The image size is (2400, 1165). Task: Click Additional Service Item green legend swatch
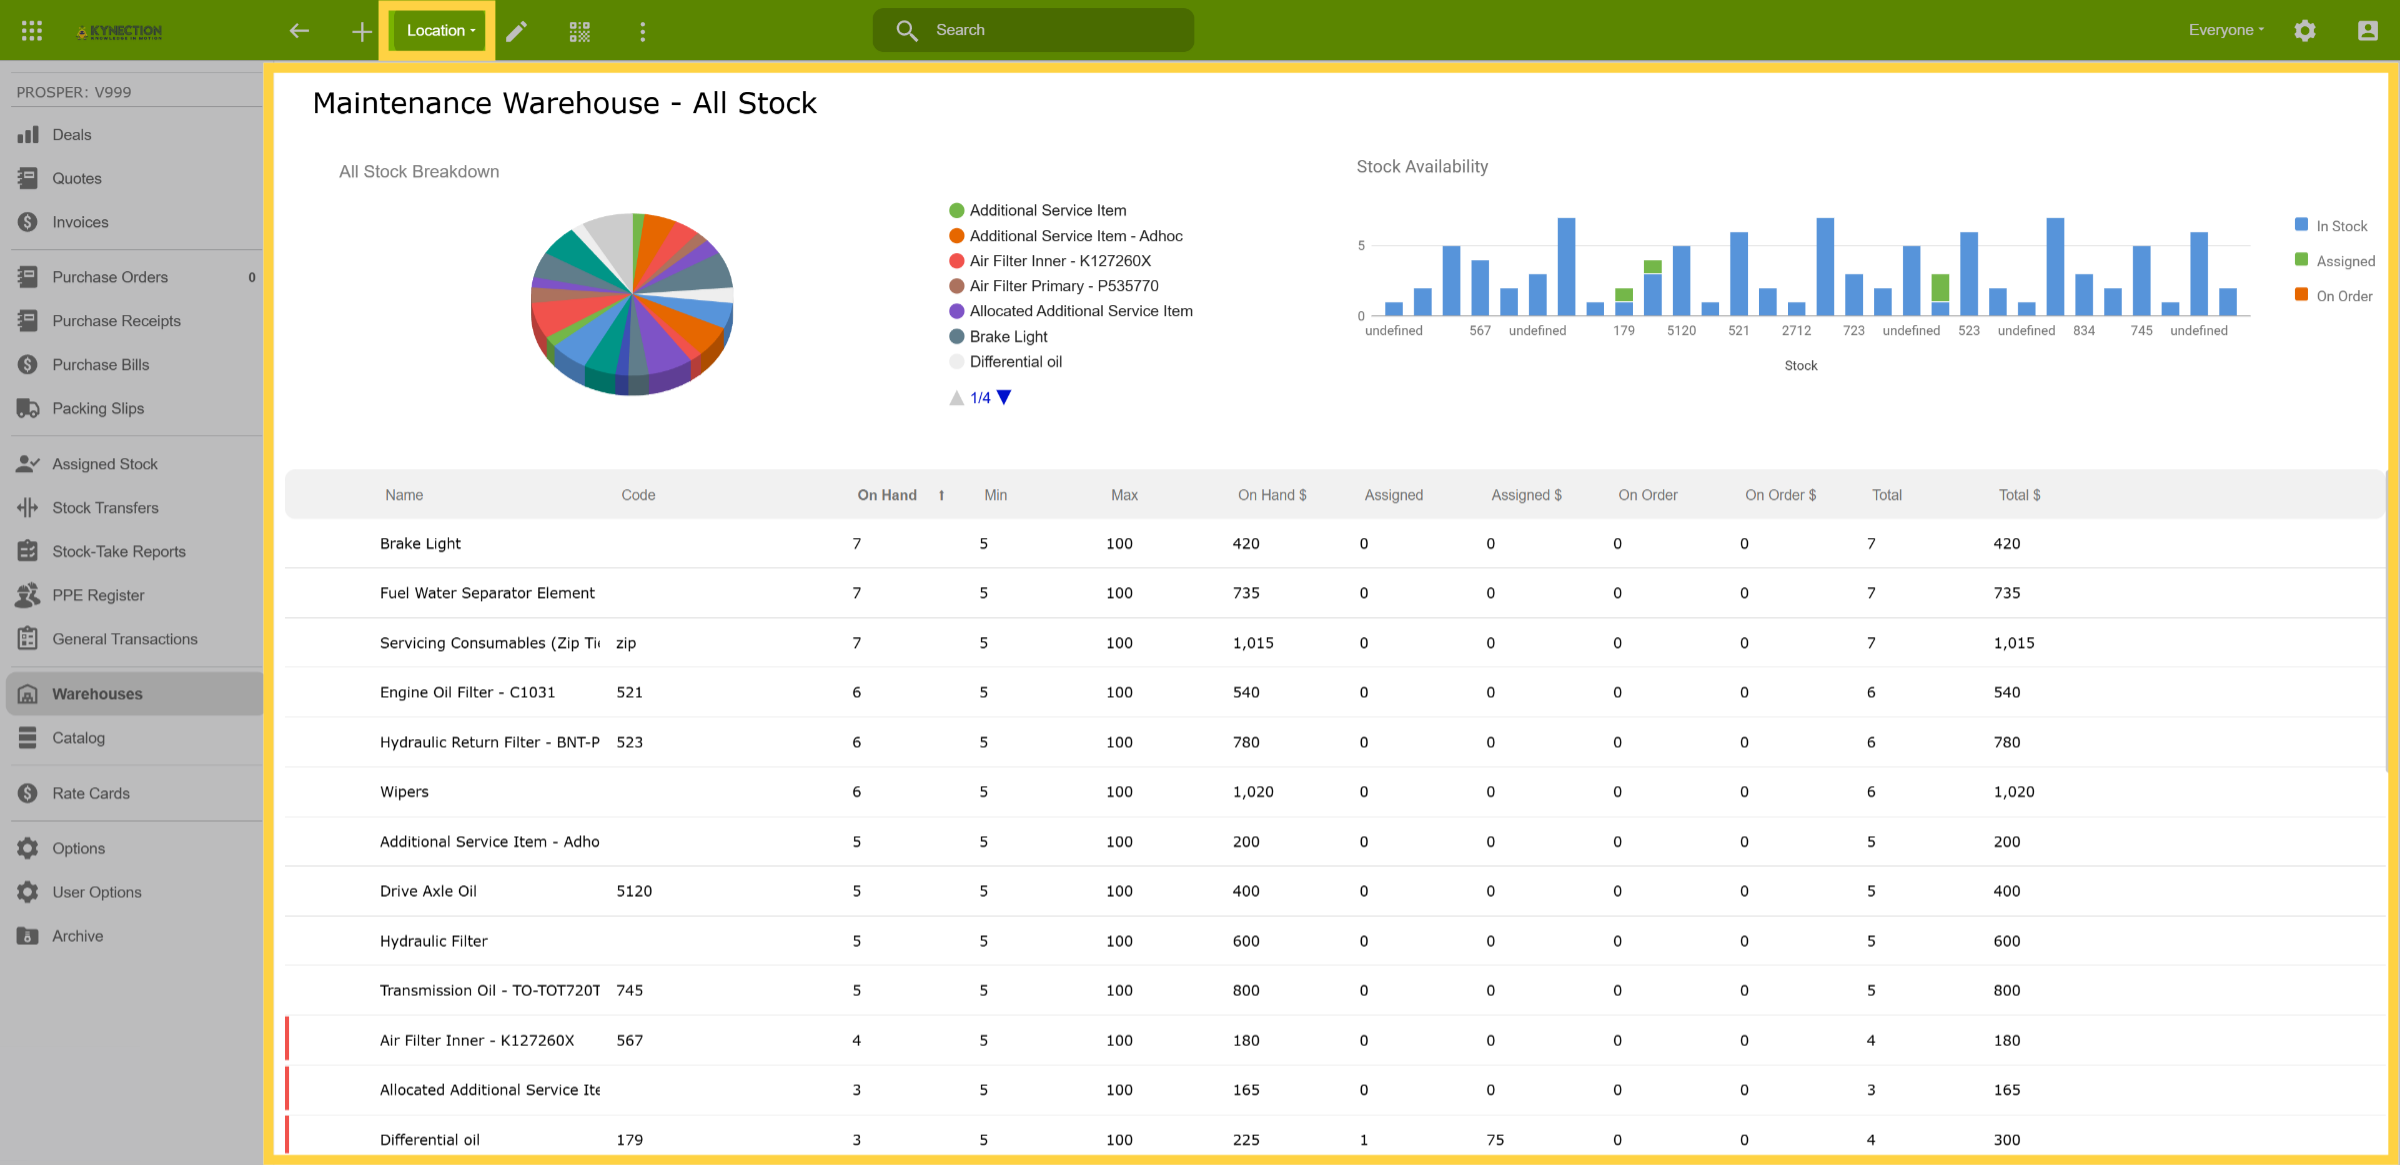(x=957, y=211)
